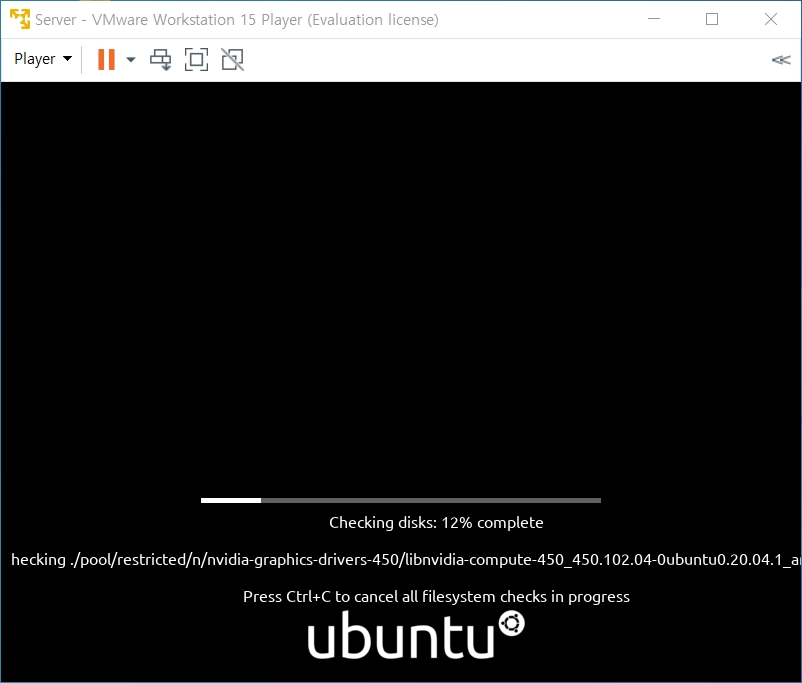Click the nvidia-graphics-drivers-450 file path text
This screenshot has height=683, width=802.
pos(406,560)
